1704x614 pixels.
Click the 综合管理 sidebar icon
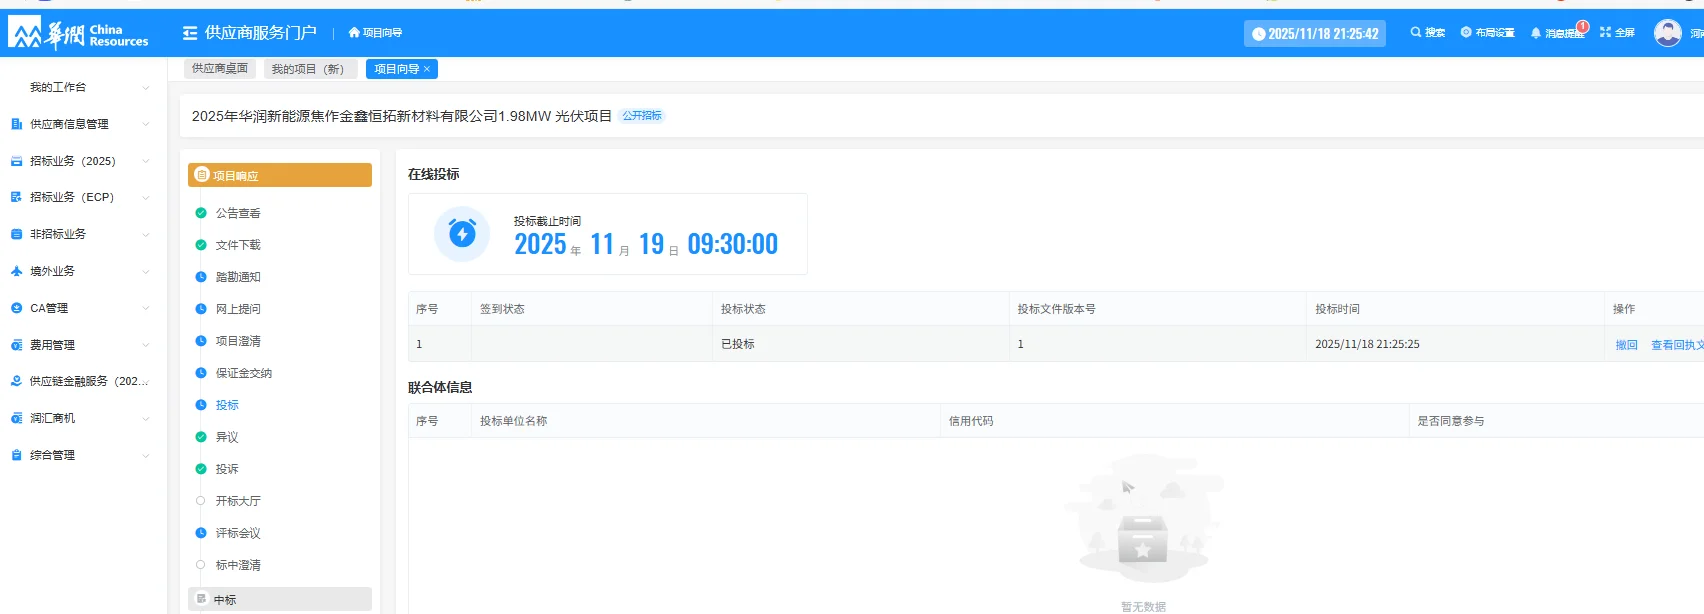point(16,455)
